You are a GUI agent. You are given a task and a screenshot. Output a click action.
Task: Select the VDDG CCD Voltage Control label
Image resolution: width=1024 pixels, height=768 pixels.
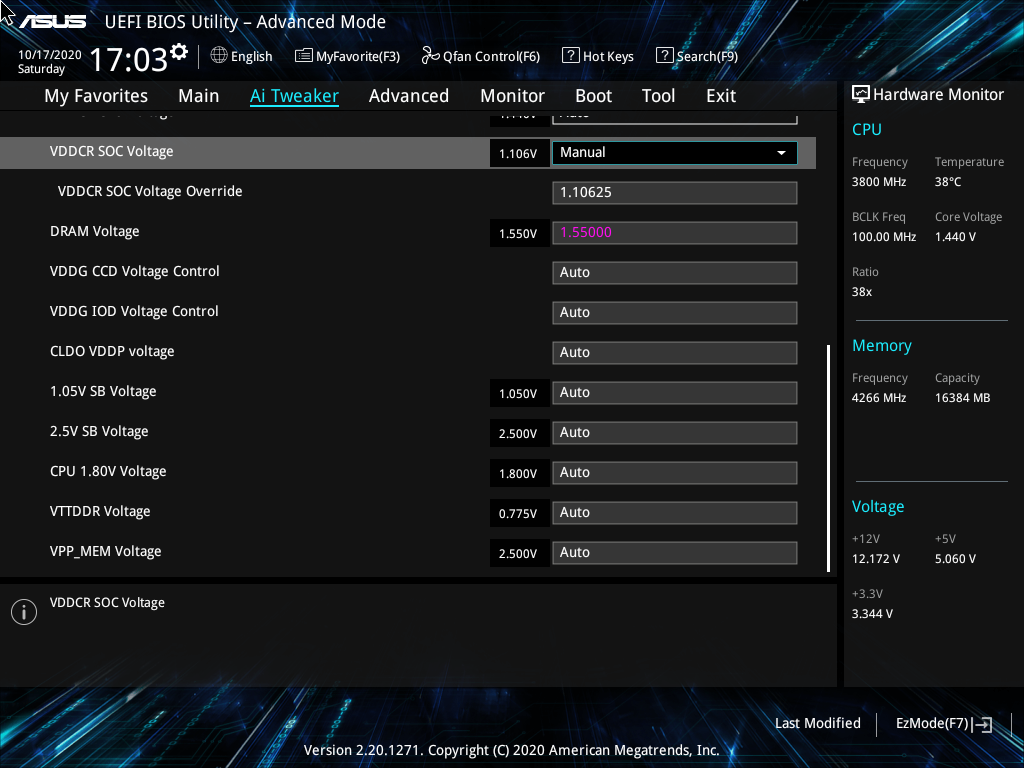[135, 272]
